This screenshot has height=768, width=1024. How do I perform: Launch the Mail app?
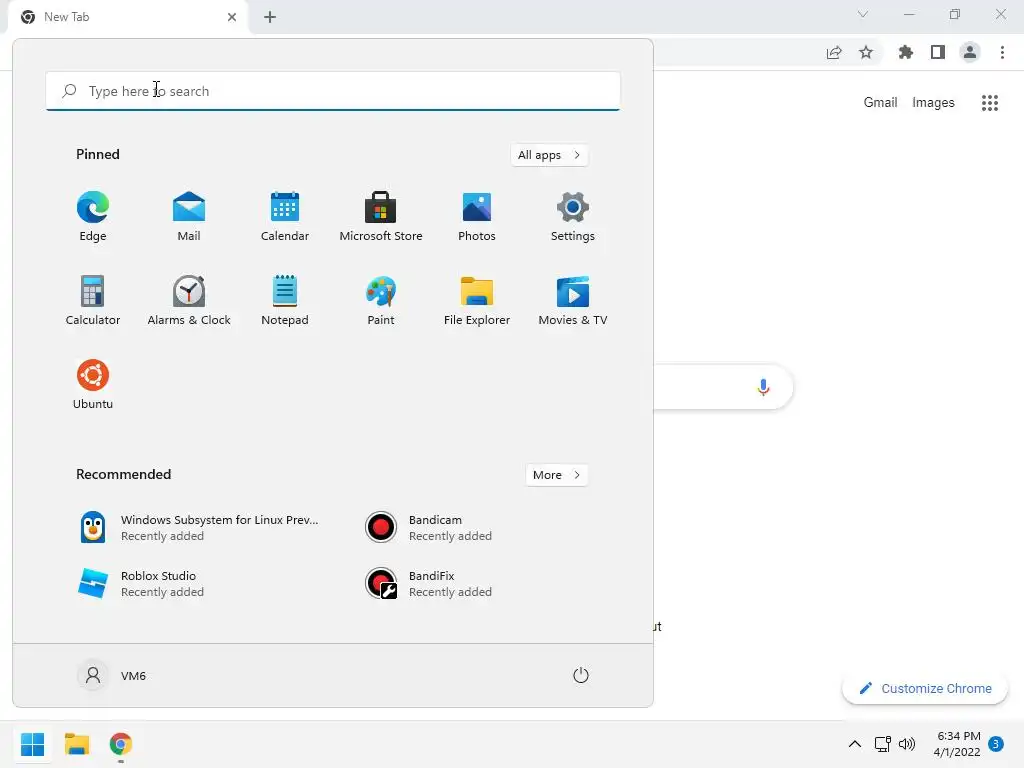(189, 217)
